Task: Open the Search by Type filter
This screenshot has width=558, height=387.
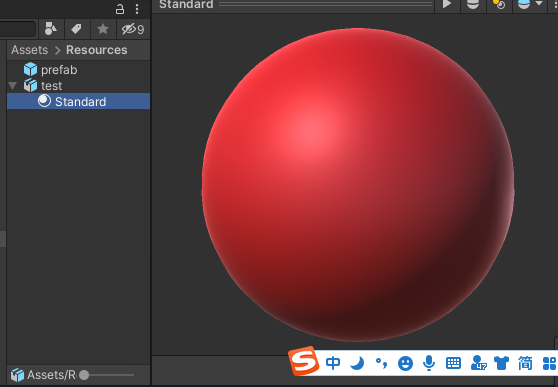Action: tap(51, 29)
